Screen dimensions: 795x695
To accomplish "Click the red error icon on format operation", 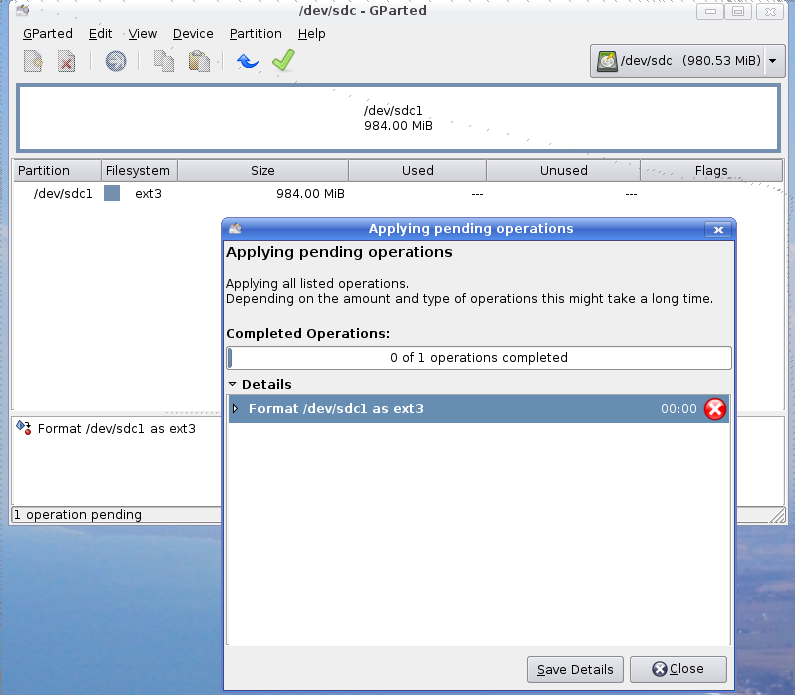I will tap(715, 409).
